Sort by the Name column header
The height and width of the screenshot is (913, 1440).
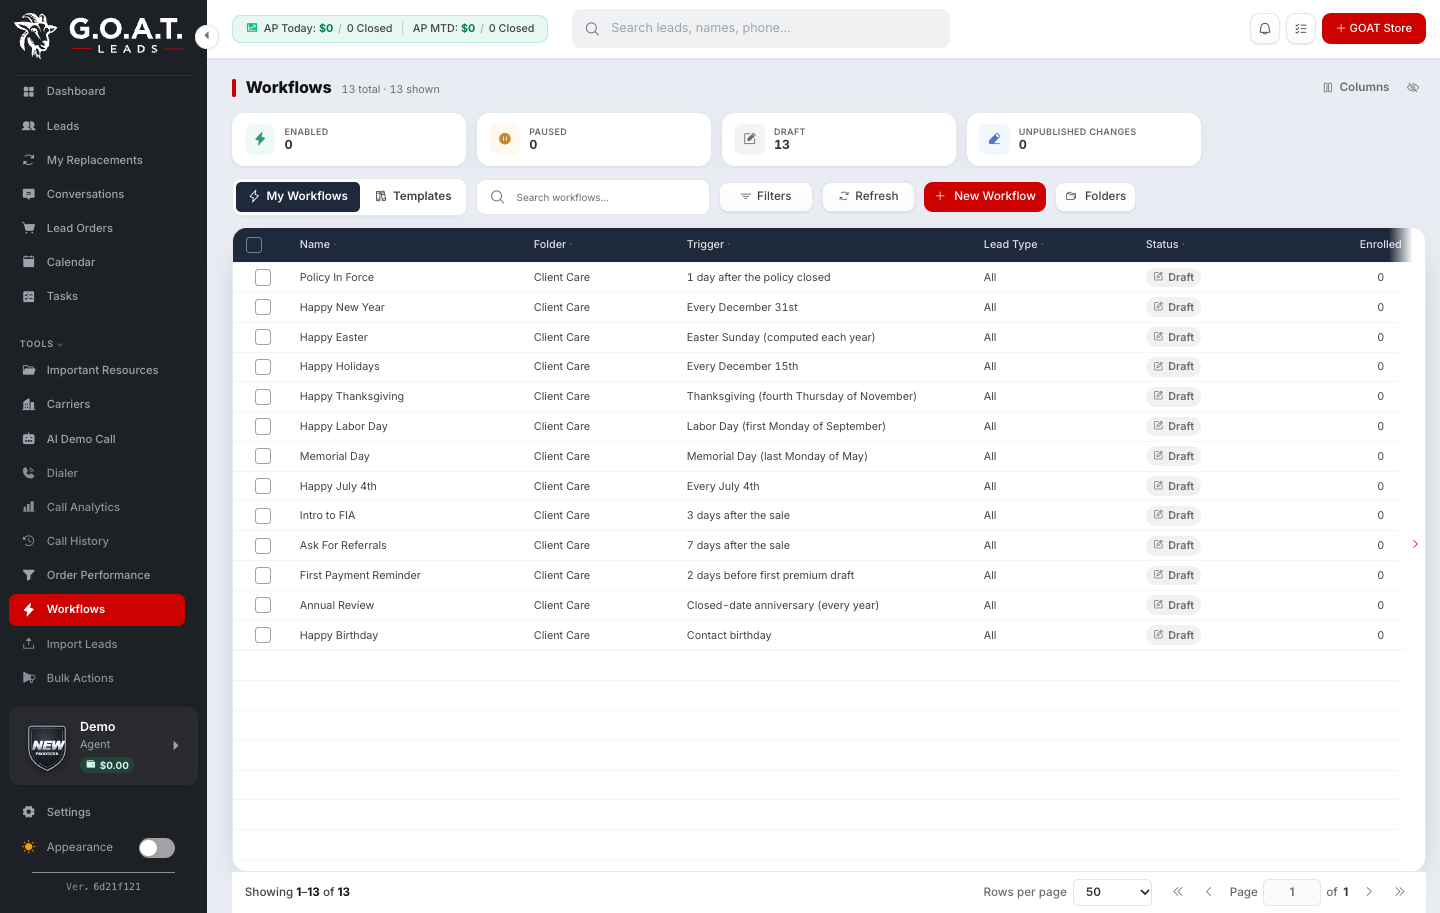tap(315, 245)
